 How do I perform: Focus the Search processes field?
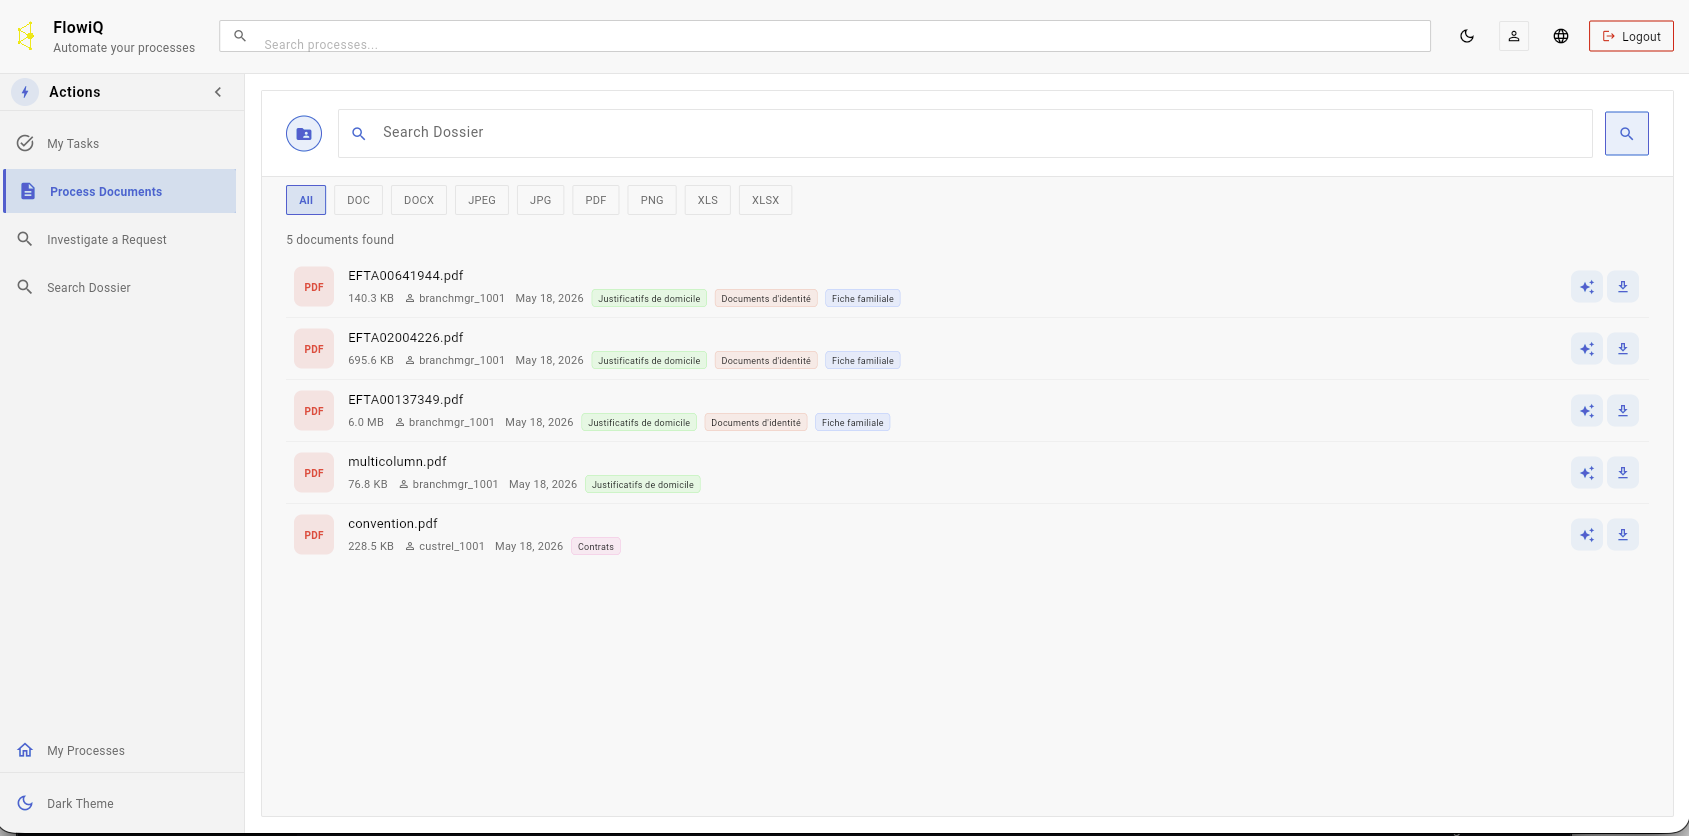click(825, 36)
